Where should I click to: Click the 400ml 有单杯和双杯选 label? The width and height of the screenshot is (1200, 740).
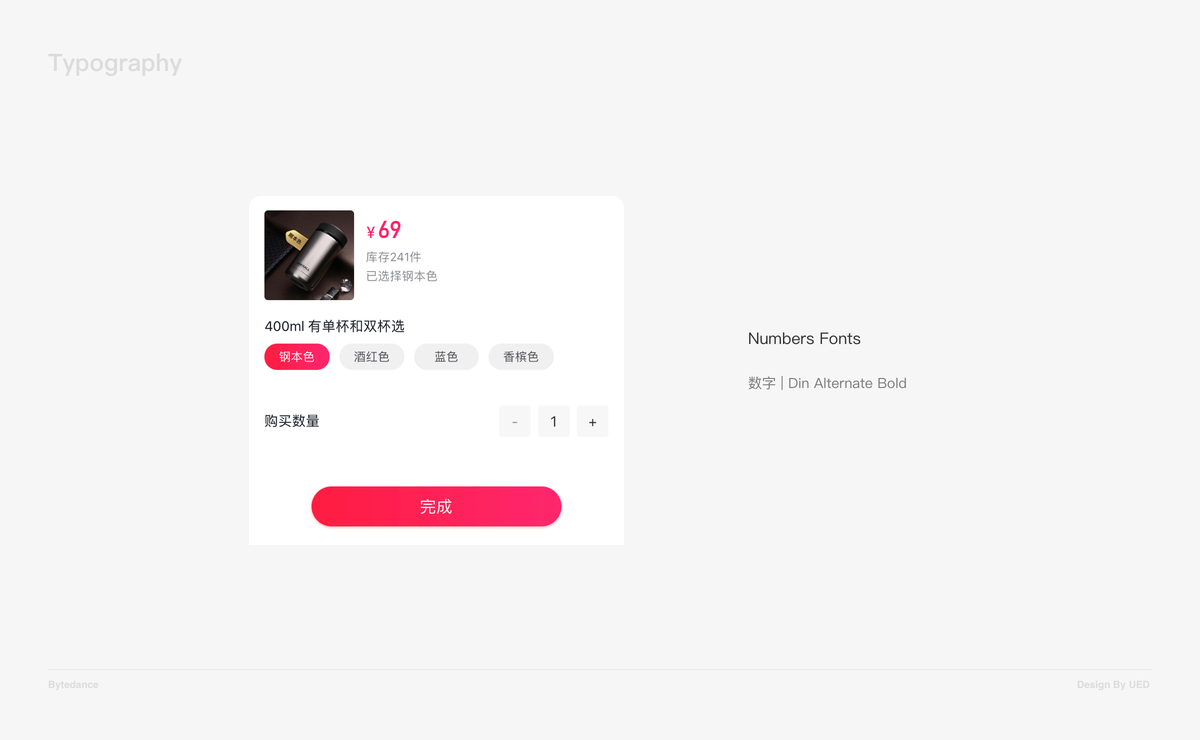point(334,326)
